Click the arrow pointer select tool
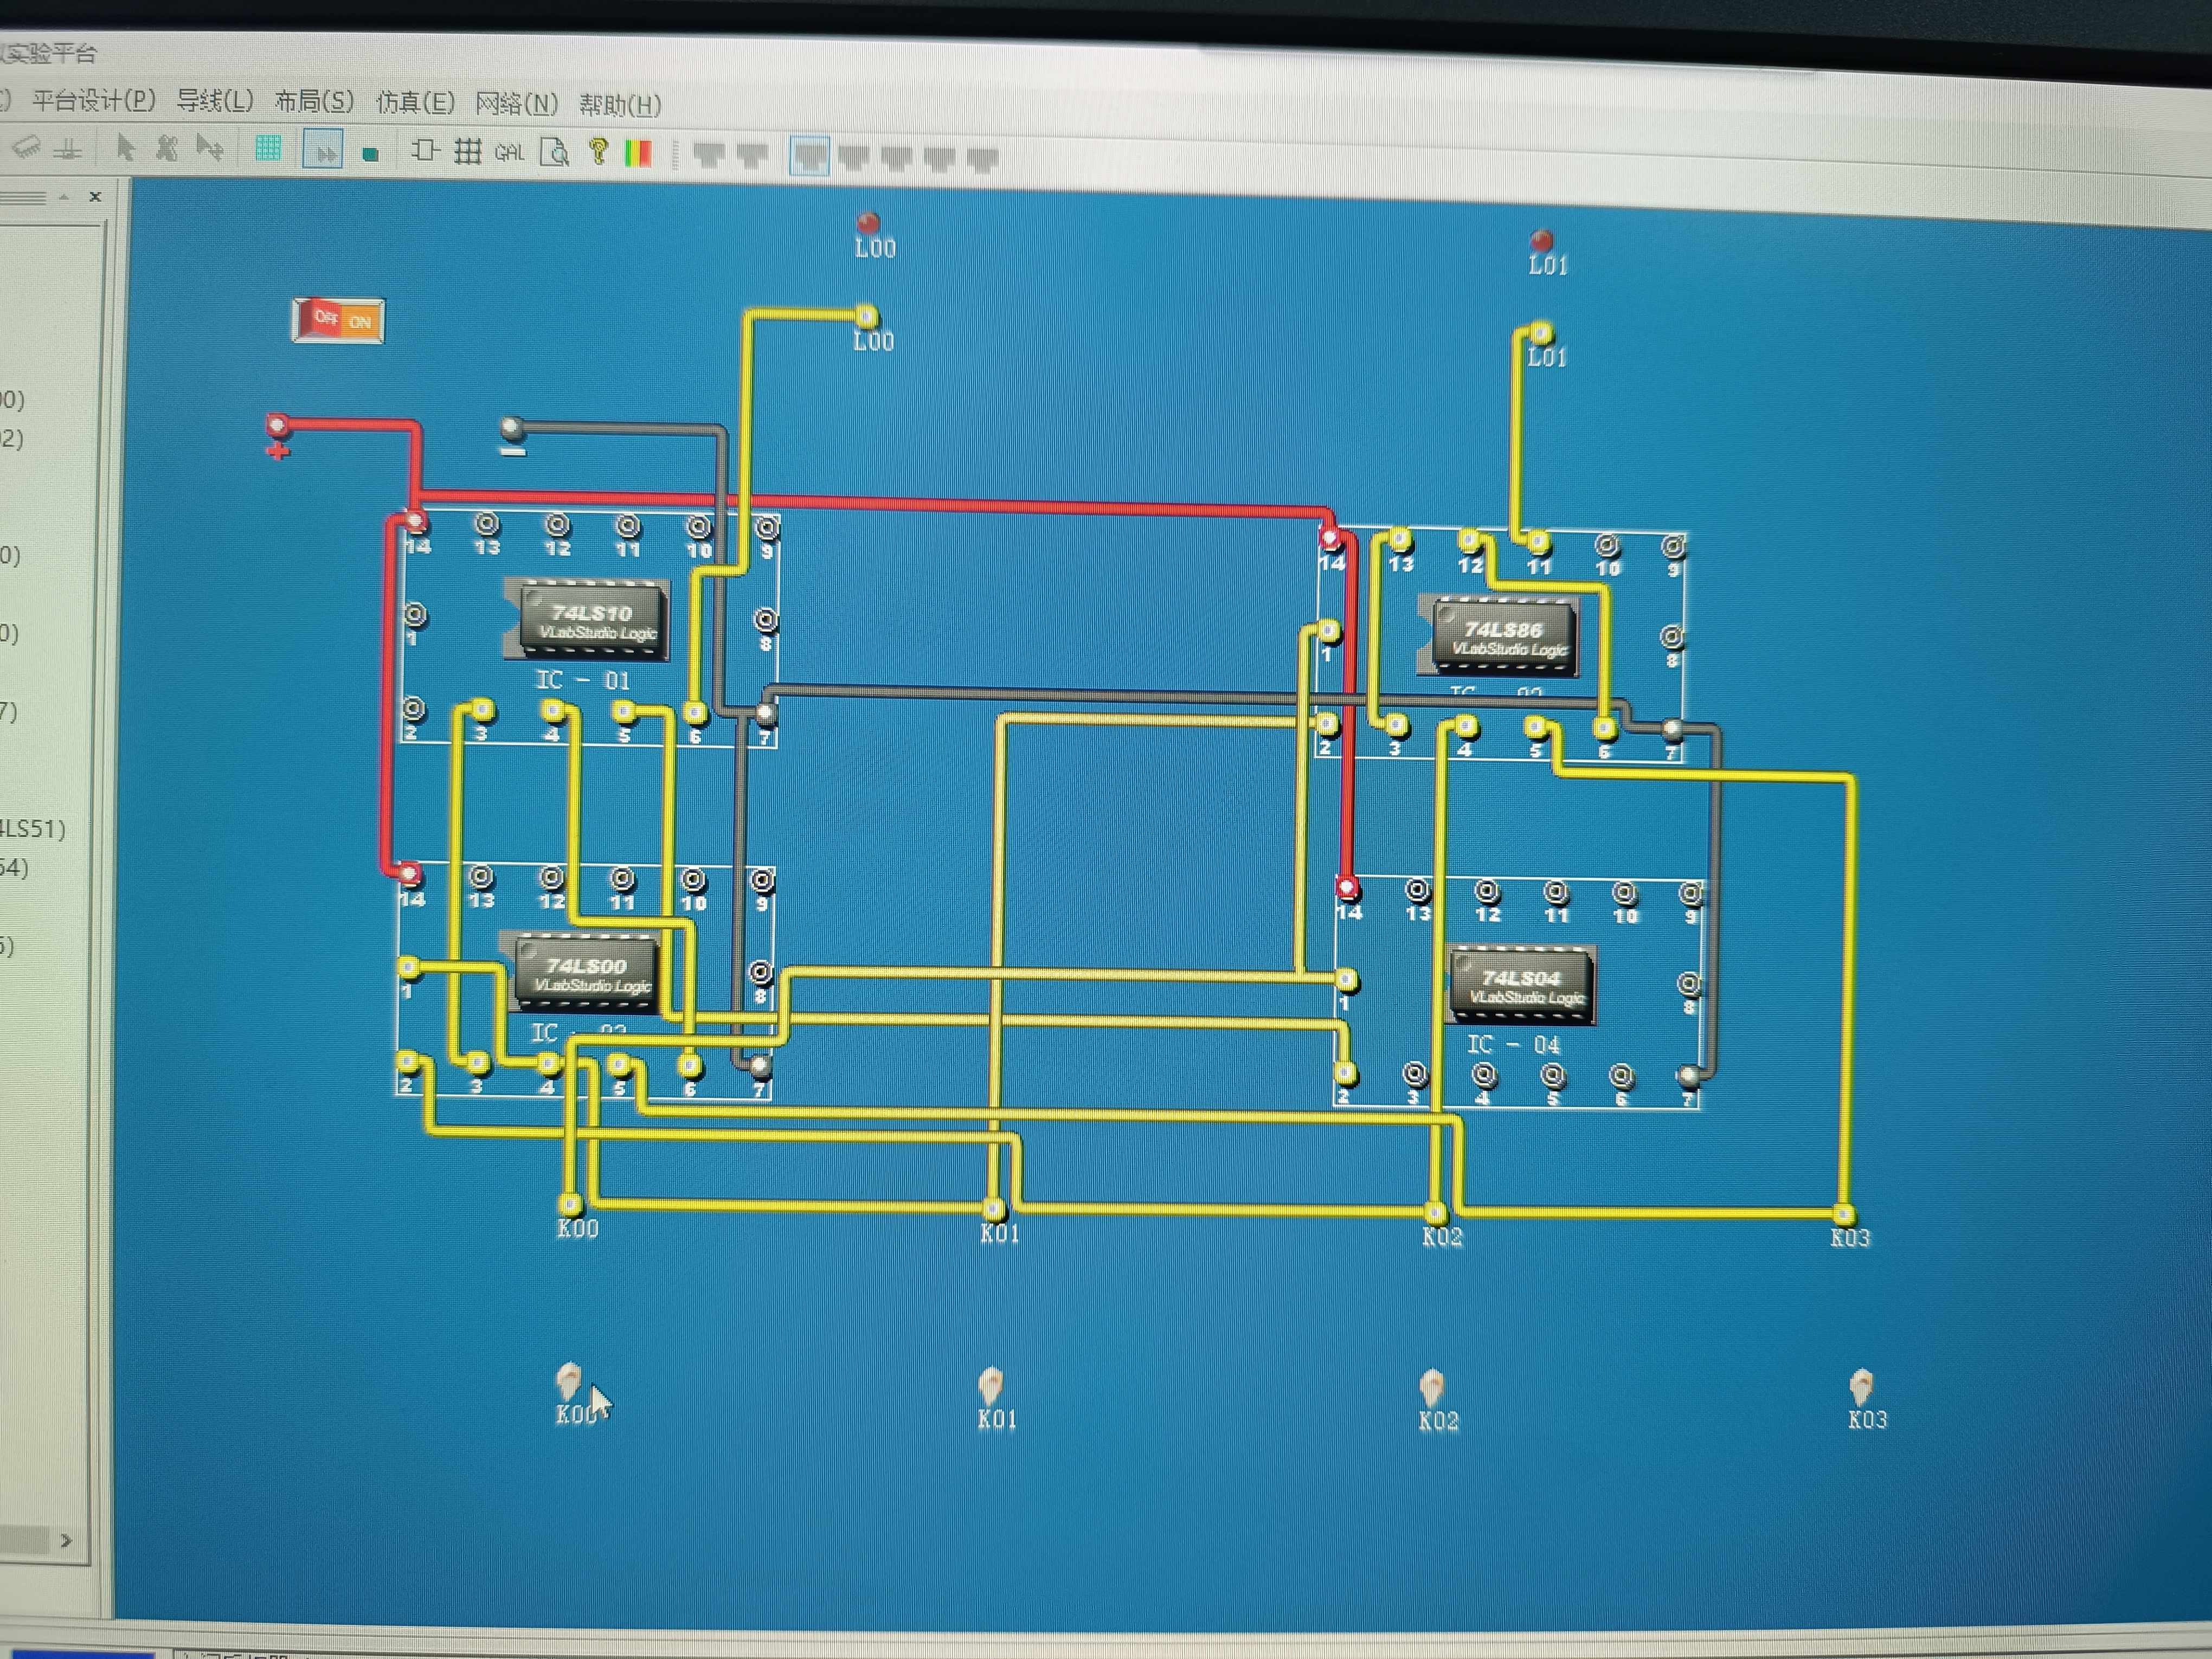Viewport: 2212px width, 1659px height. (x=125, y=148)
